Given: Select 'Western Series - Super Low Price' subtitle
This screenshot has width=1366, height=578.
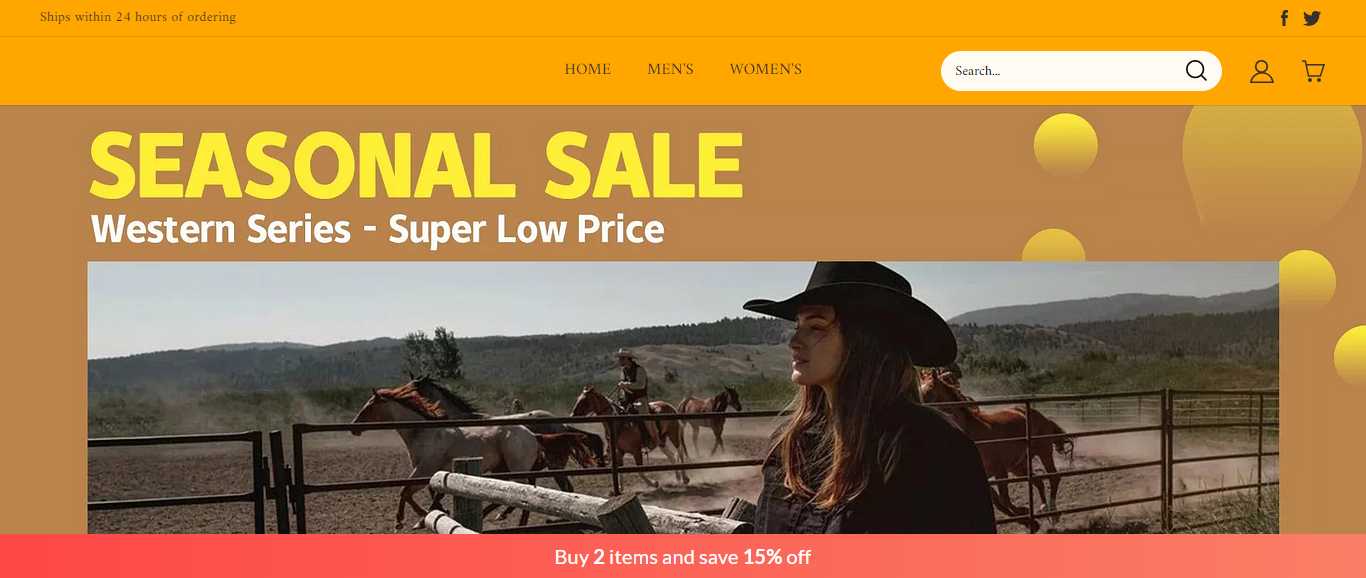Looking at the screenshot, I should click(377, 229).
